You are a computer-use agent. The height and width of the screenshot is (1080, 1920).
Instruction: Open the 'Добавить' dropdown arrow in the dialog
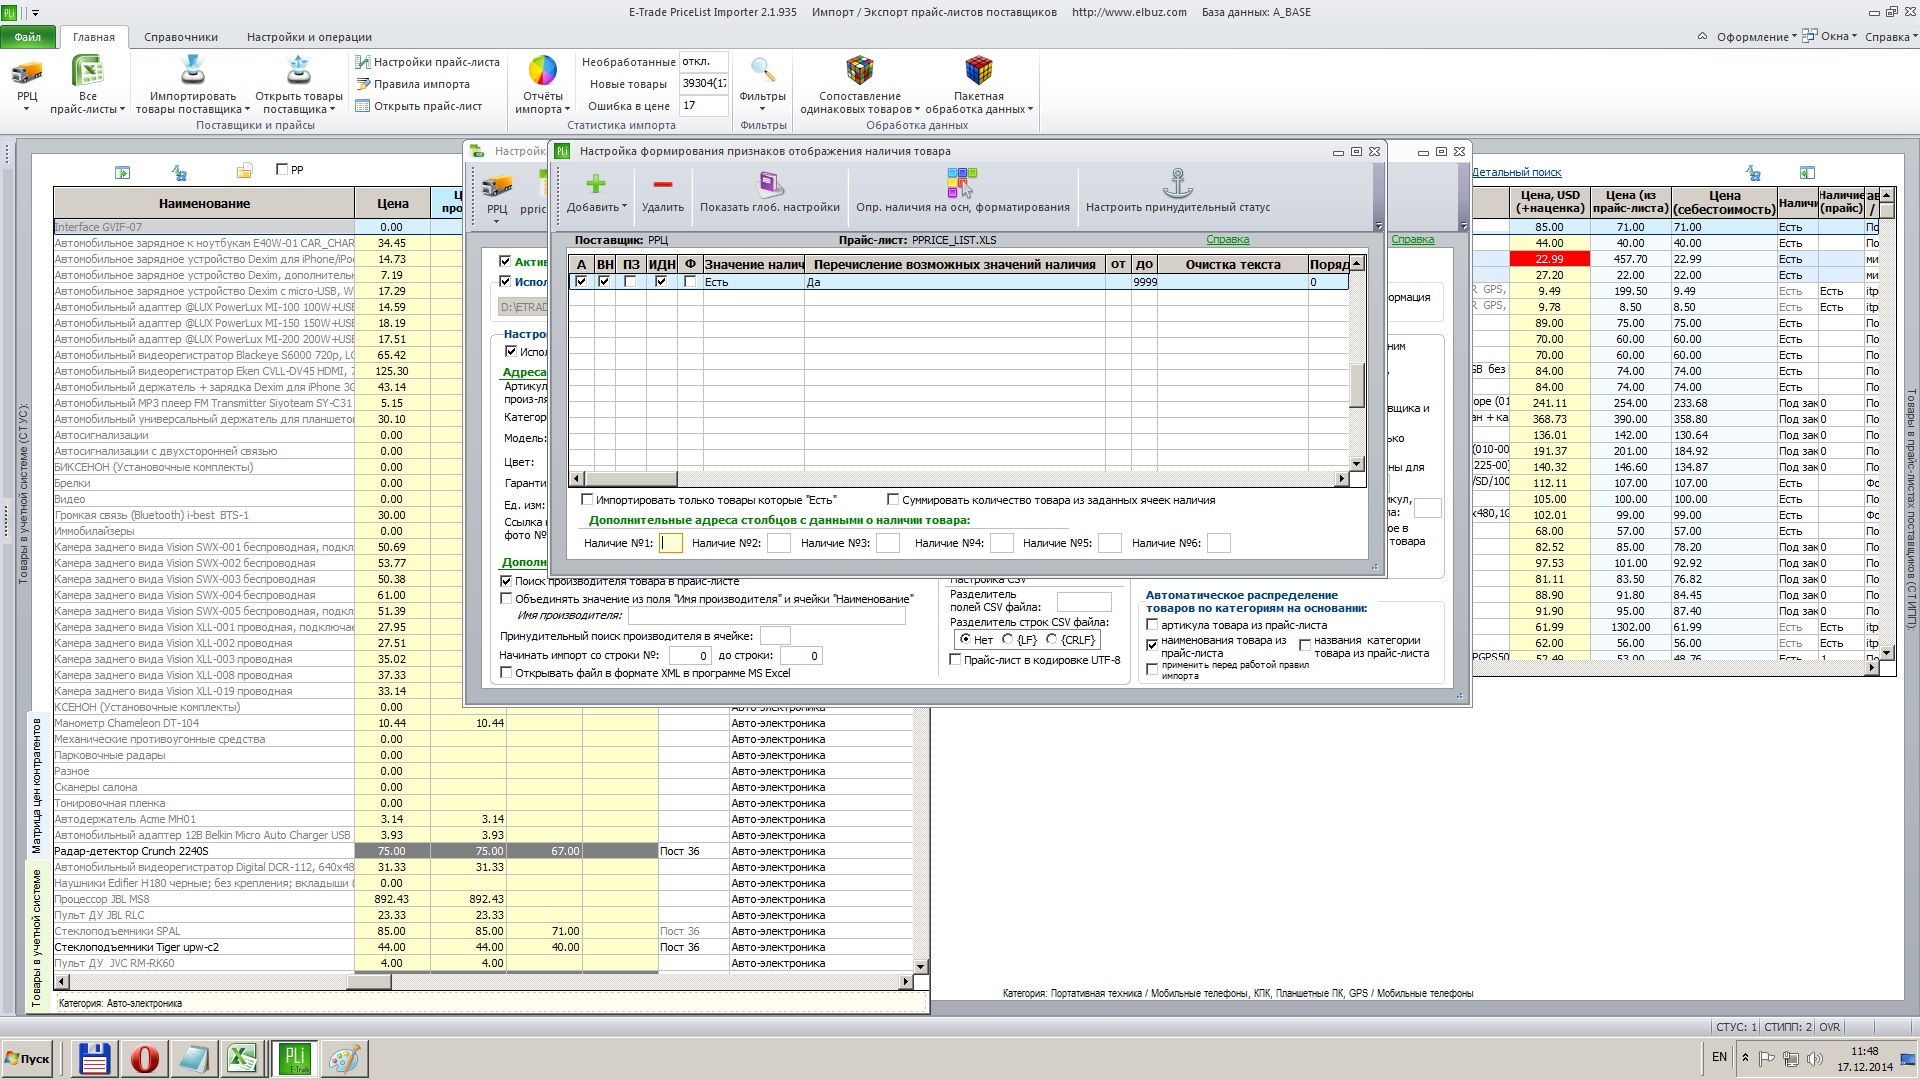624,207
